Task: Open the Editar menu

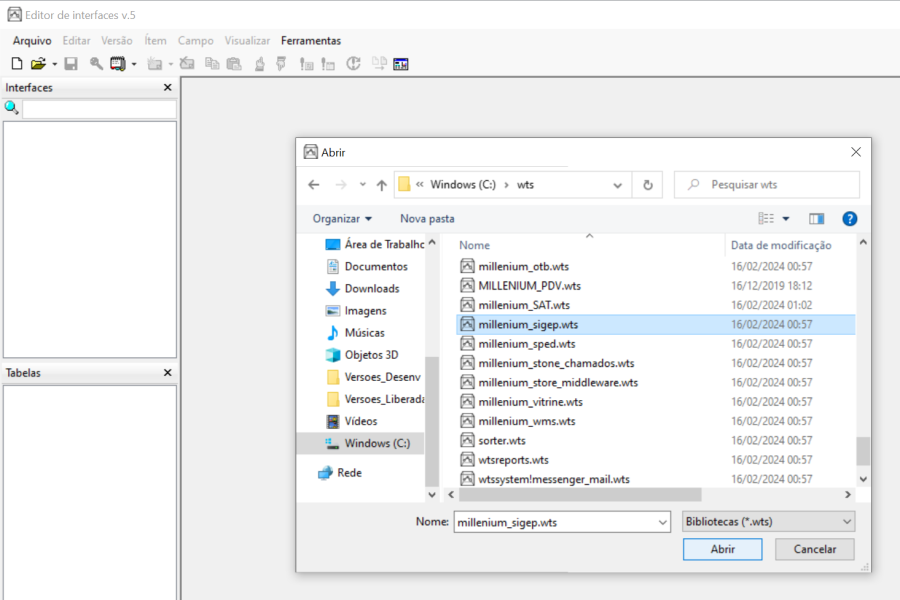Action: tap(76, 41)
